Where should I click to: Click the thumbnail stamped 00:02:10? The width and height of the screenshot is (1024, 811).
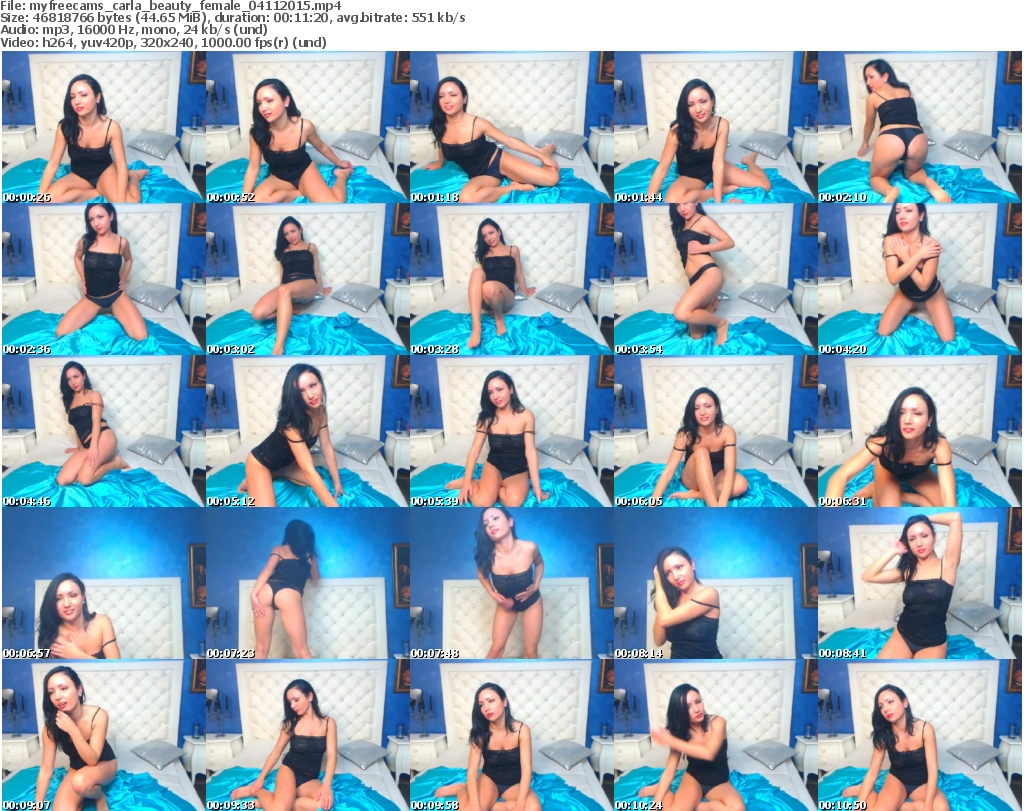pyautogui.click(x=920, y=127)
